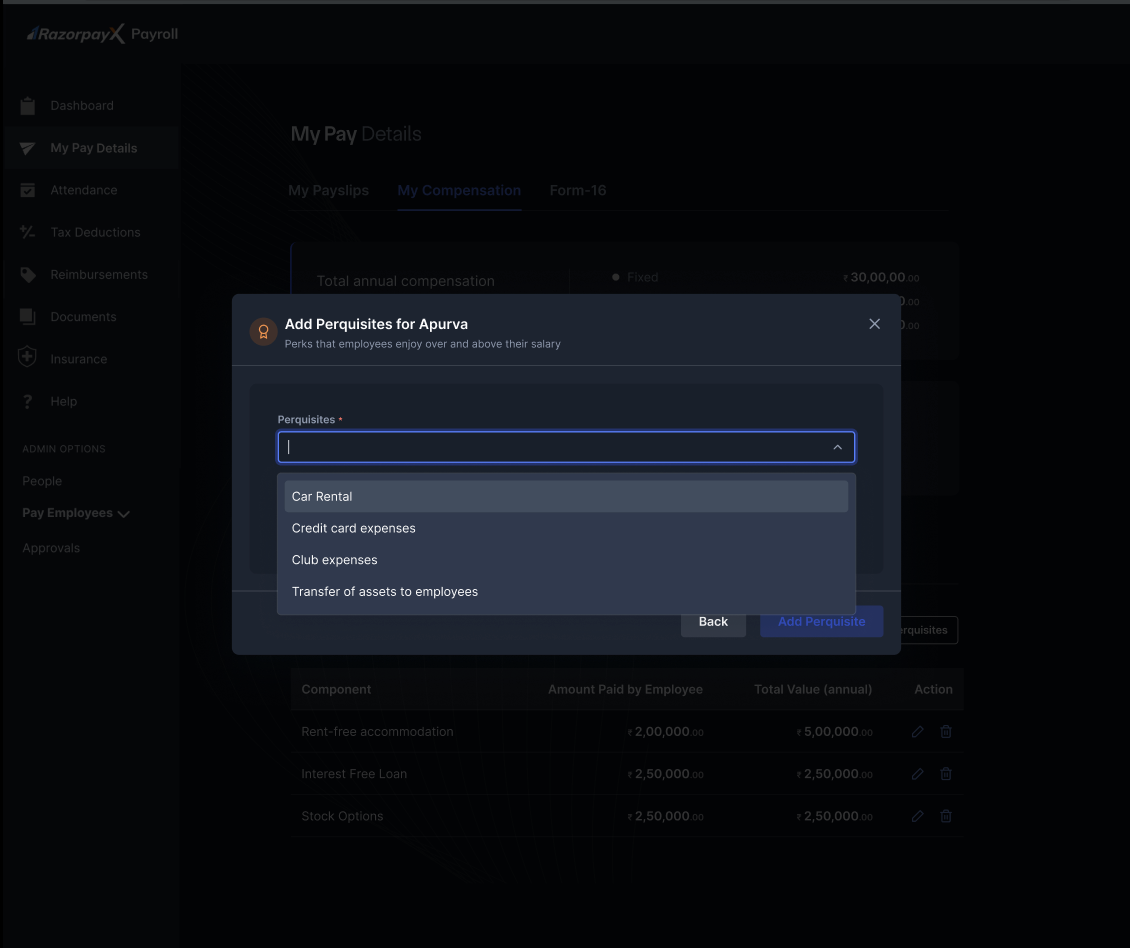
Task: Click the Rent-free accommodation cell
Action: 378,732
